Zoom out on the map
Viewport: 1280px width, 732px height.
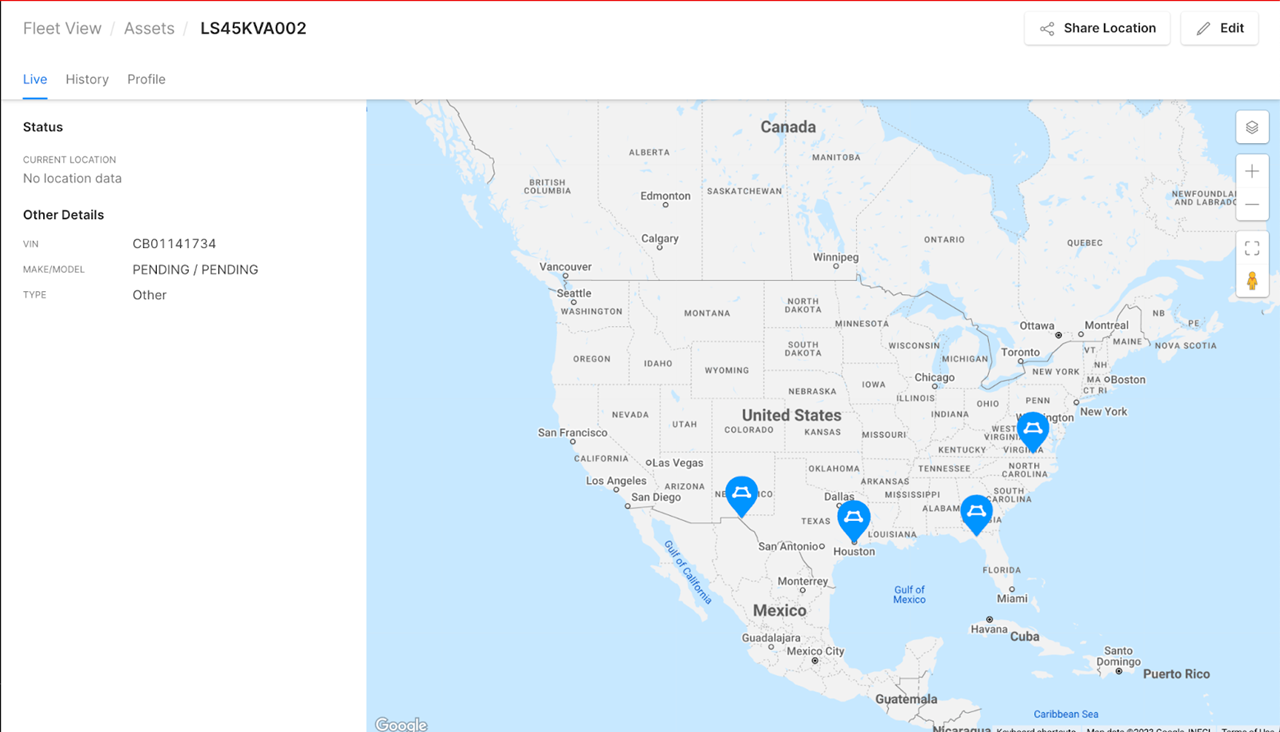(1252, 204)
